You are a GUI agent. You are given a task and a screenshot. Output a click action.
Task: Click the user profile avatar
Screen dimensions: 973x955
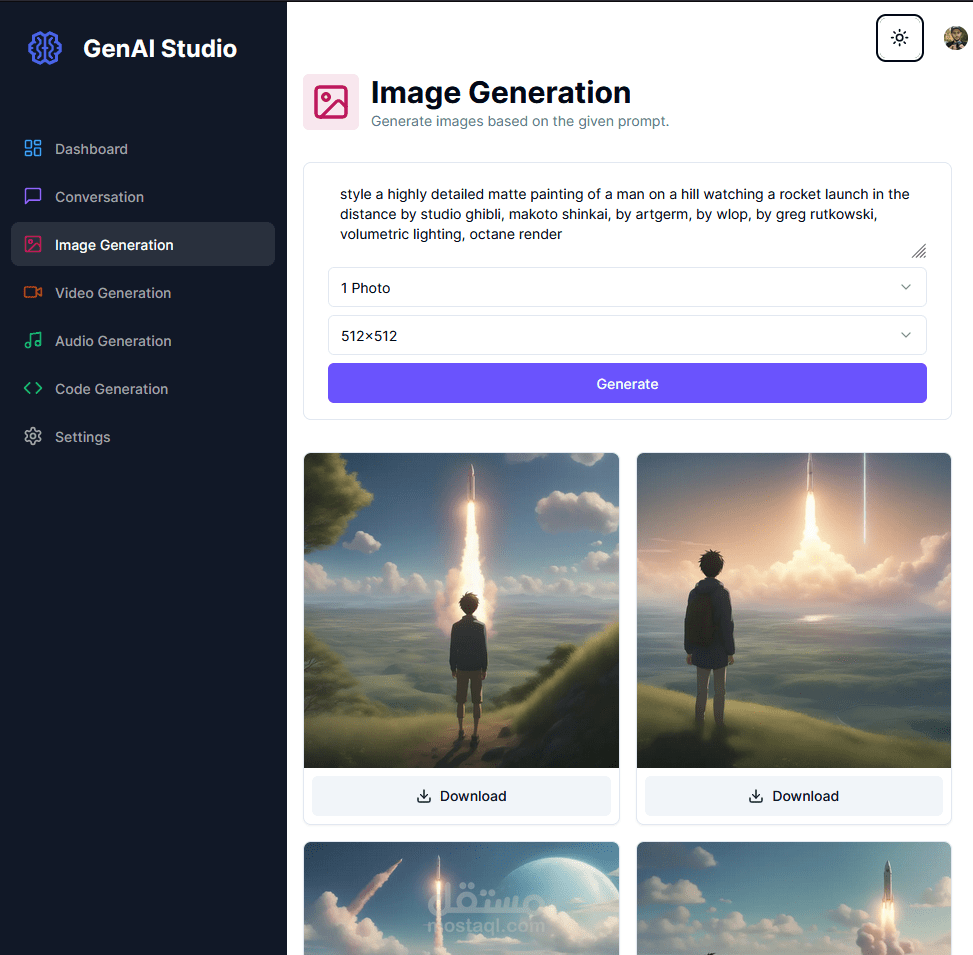click(956, 38)
